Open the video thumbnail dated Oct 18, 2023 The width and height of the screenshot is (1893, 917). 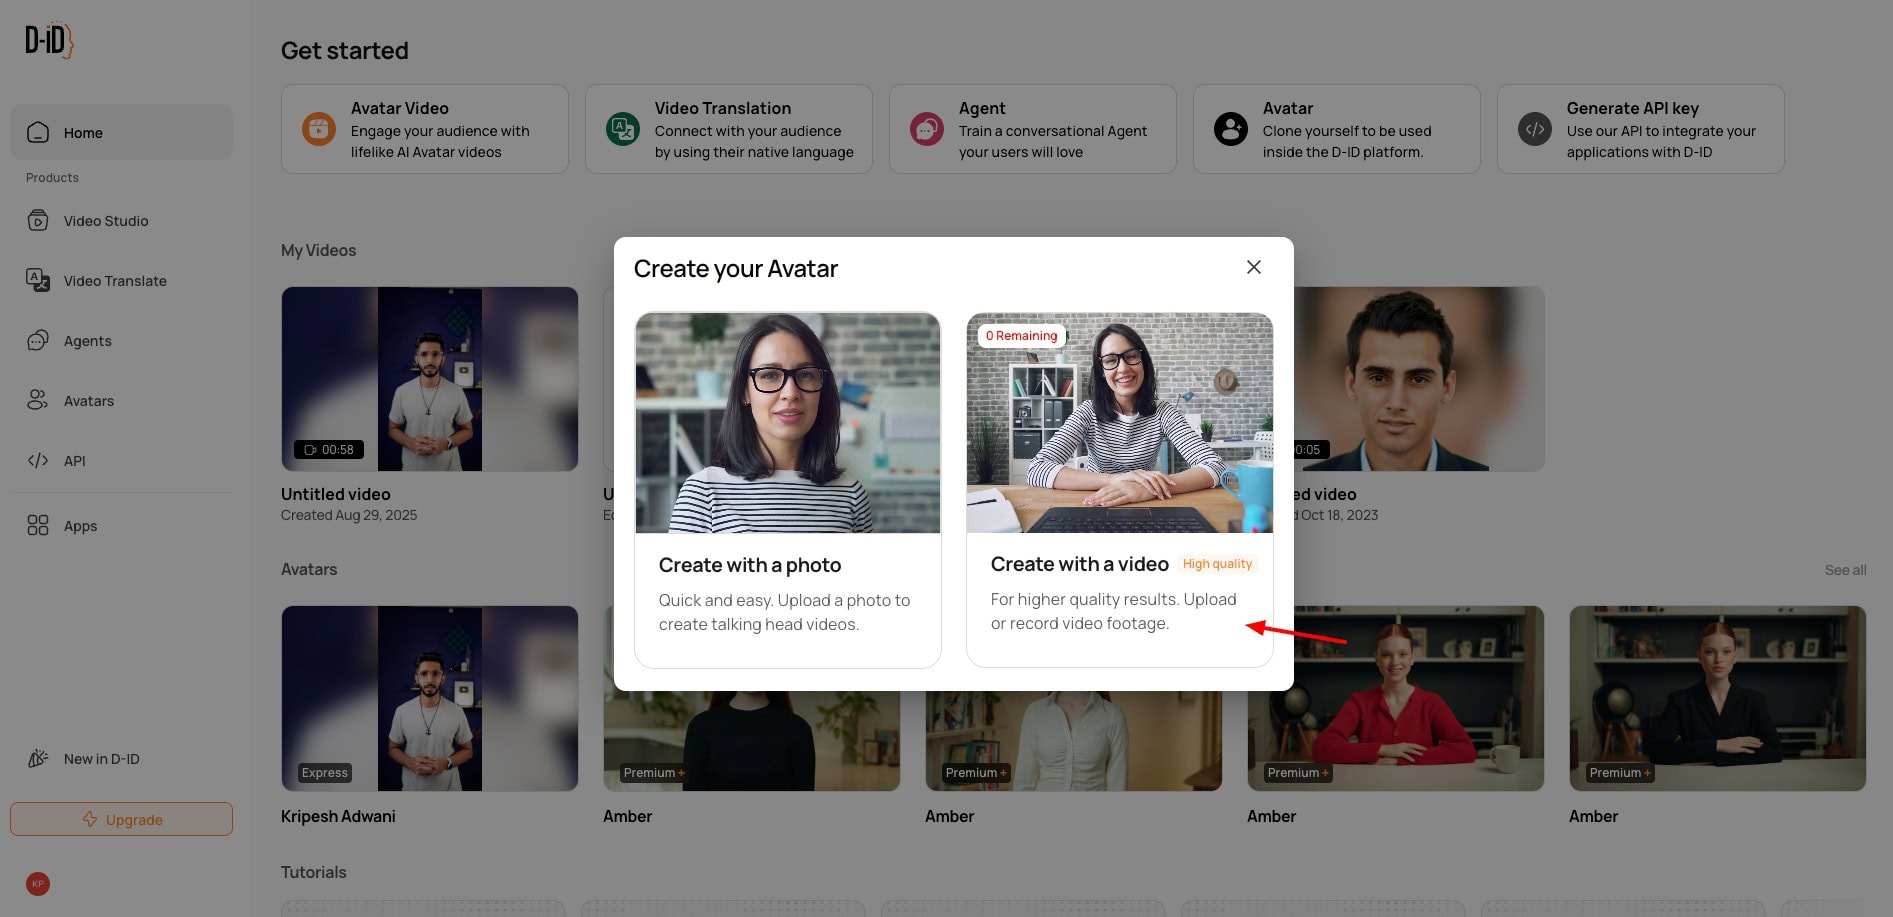[1419, 379]
